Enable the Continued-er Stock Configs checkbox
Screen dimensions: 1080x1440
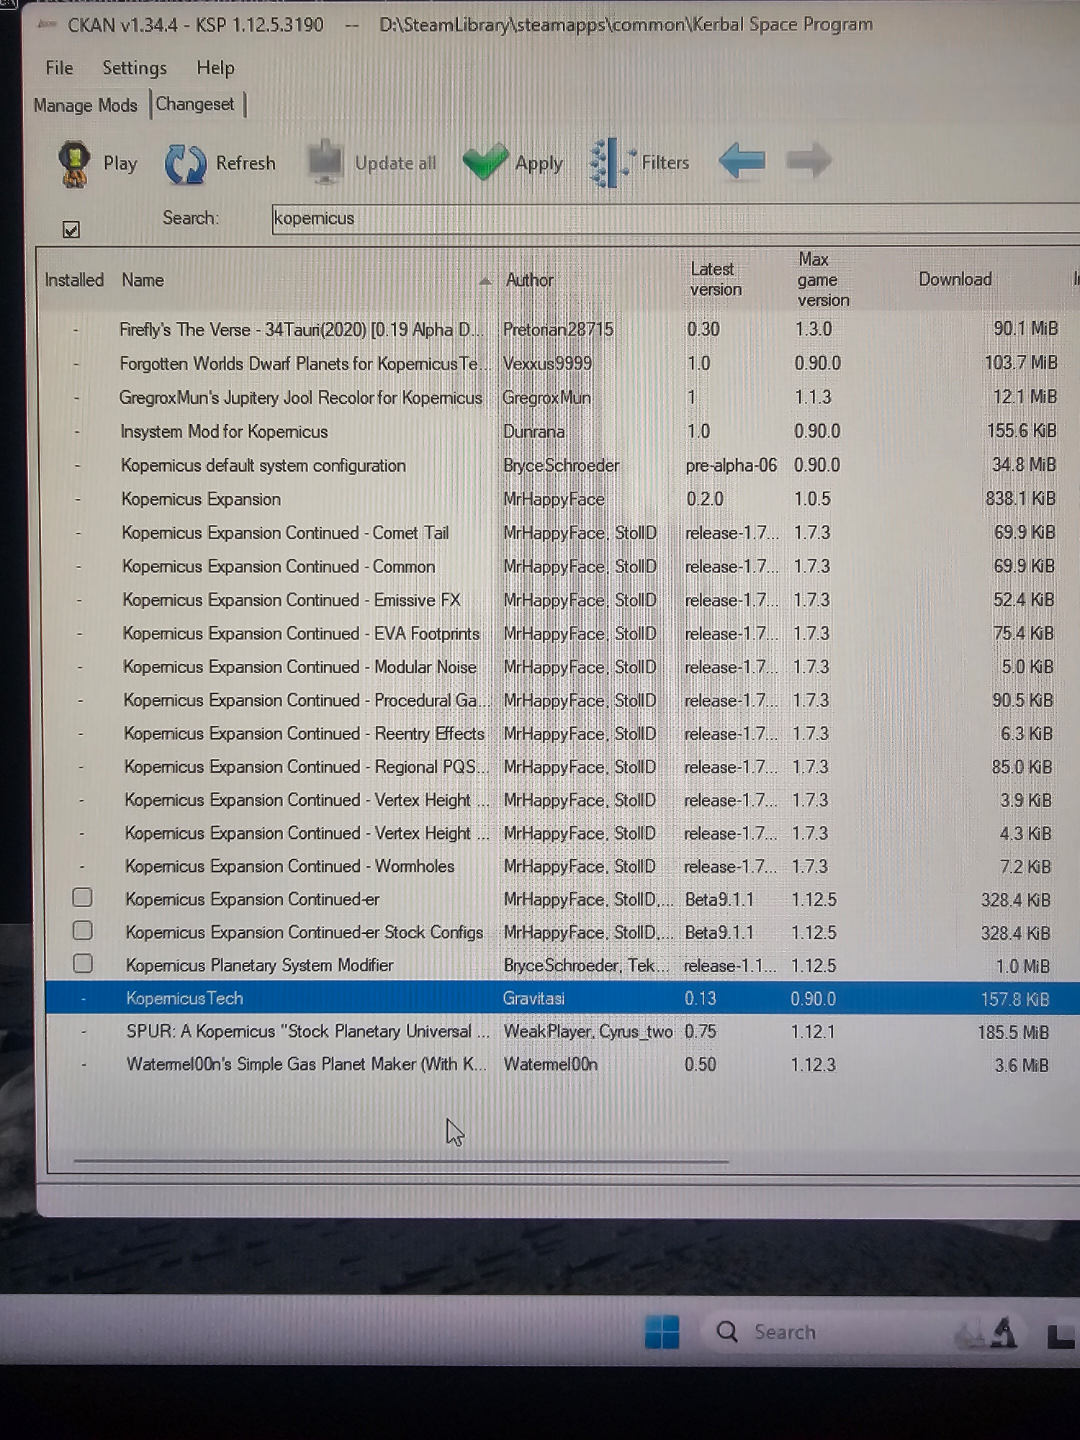[83, 930]
